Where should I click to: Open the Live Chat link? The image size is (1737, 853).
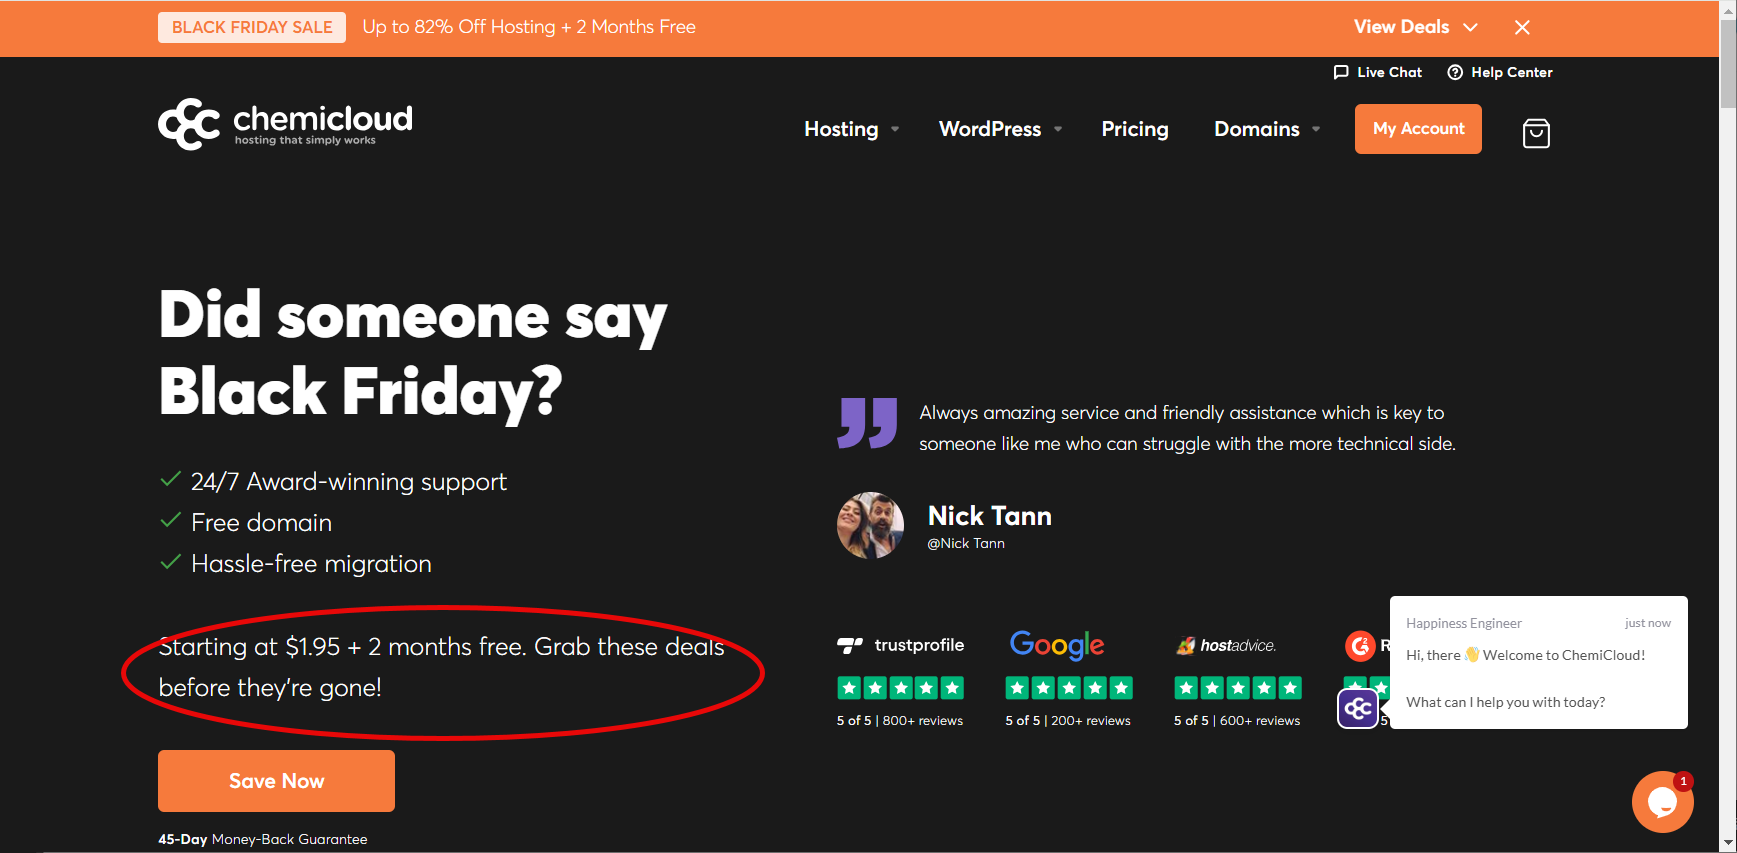click(1377, 72)
